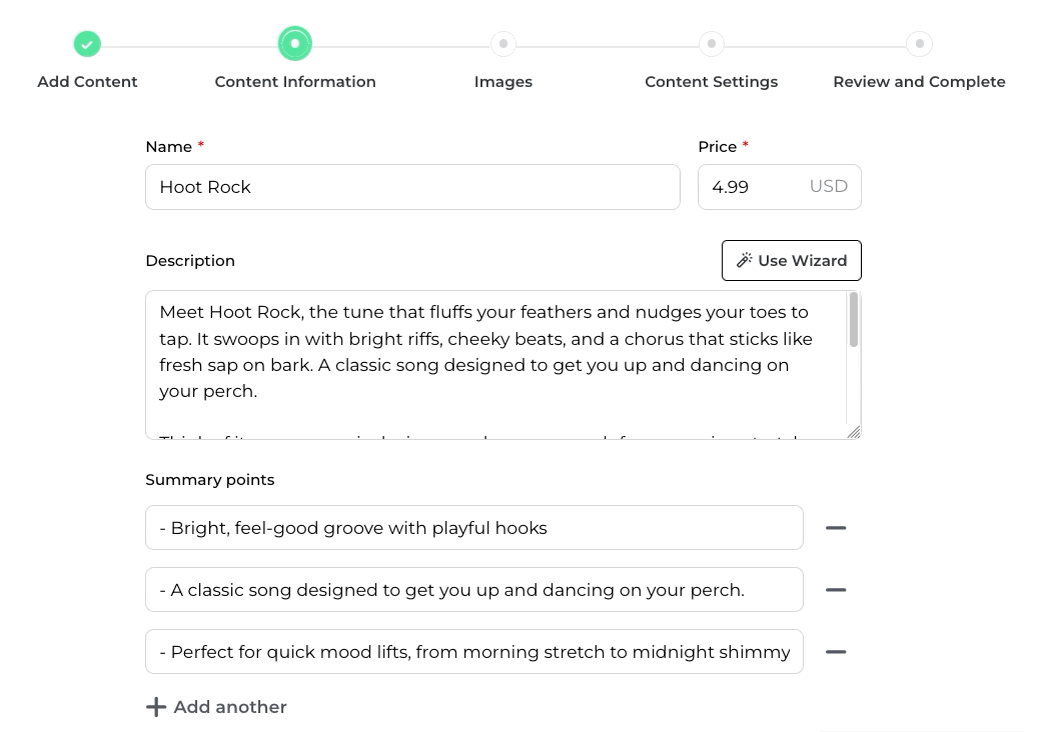1045x732 pixels.
Task: Click the Description text area scrollbar thumb
Action: (x=853, y=320)
